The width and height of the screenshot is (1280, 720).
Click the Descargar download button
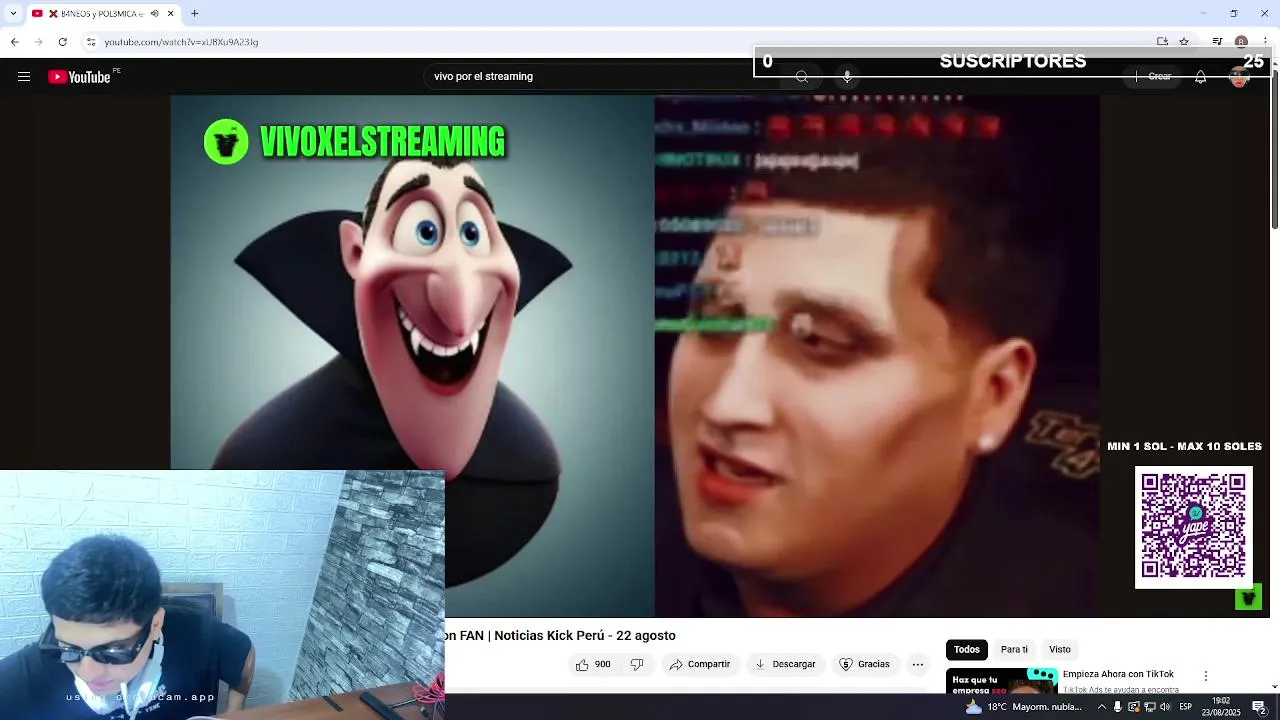coord(786,664)
